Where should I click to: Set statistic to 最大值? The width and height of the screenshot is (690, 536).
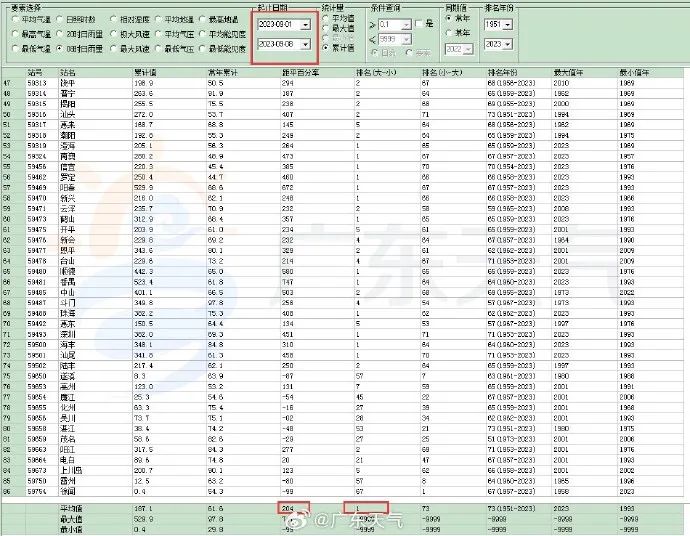(x=326, y=28)
